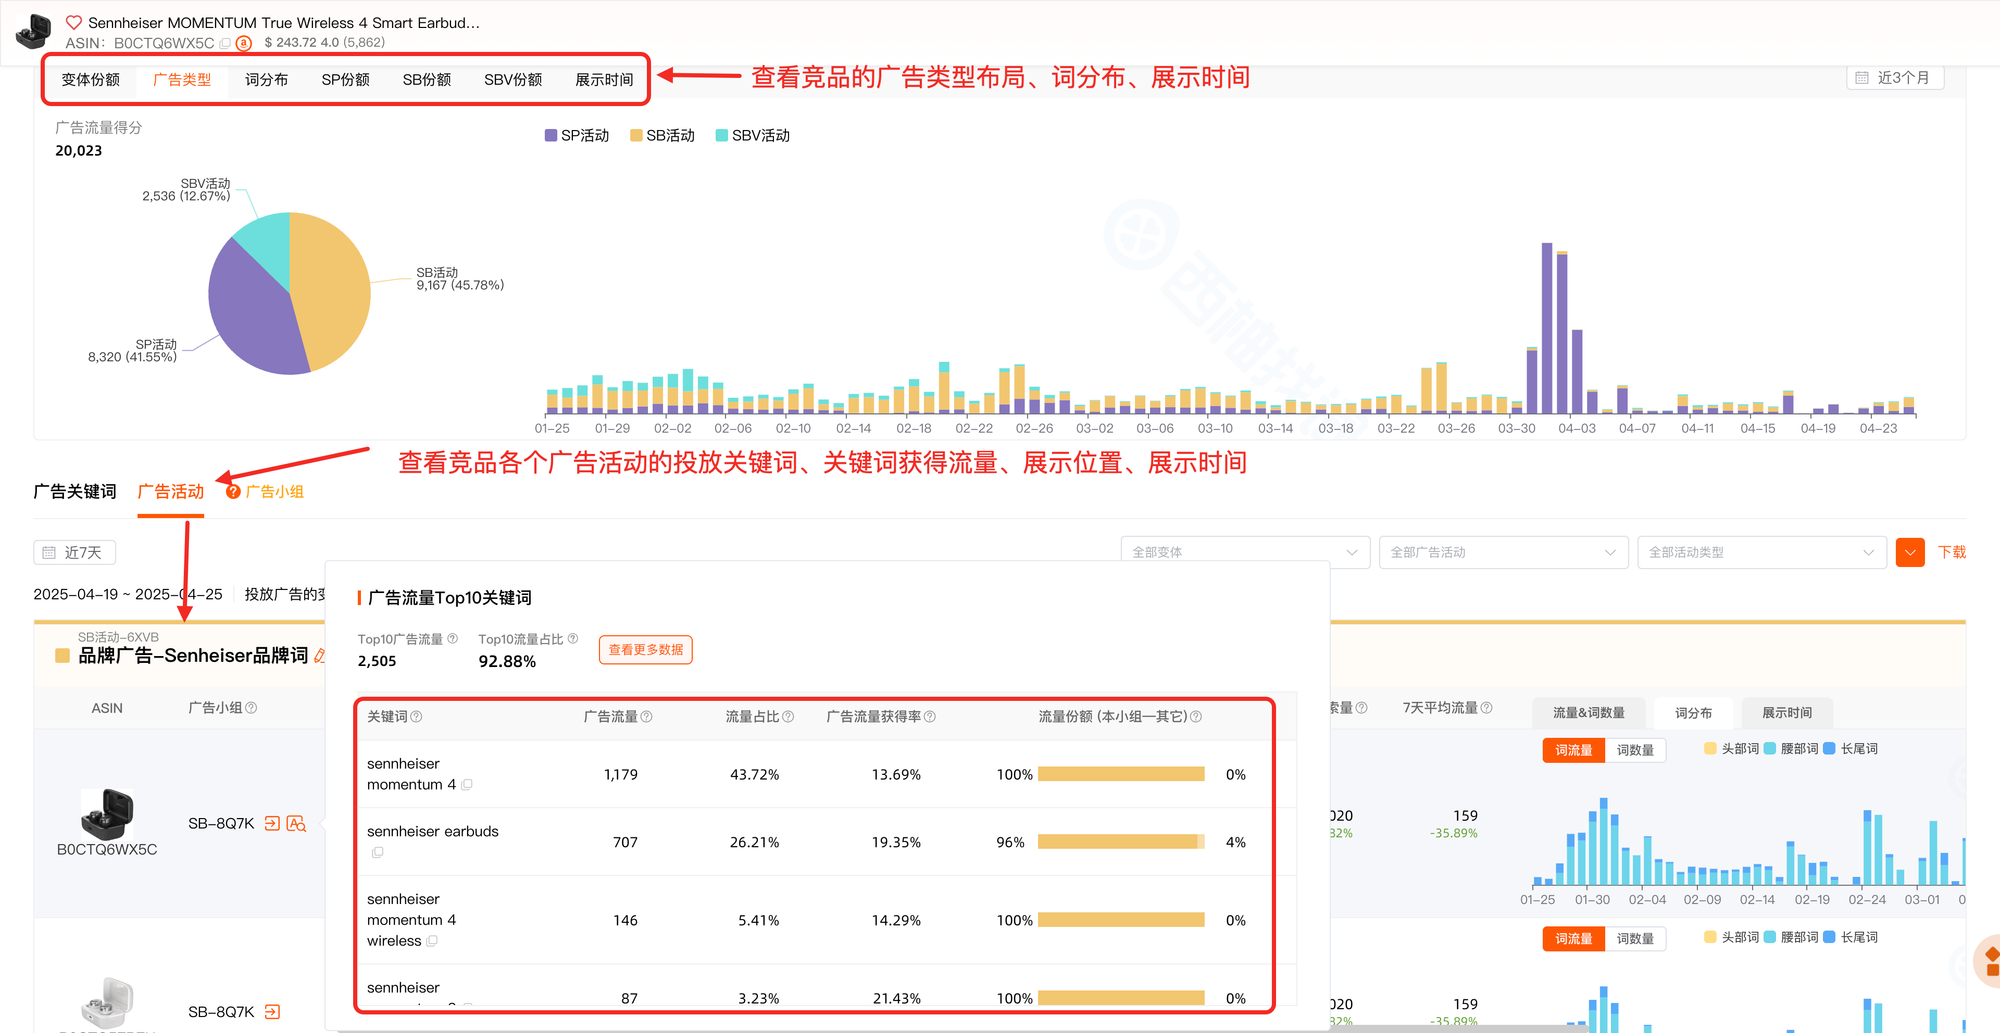This screenshot has height=1033, width=2000.
Task: Select 词数量 in second row toggle
Action: (1635, 939)
